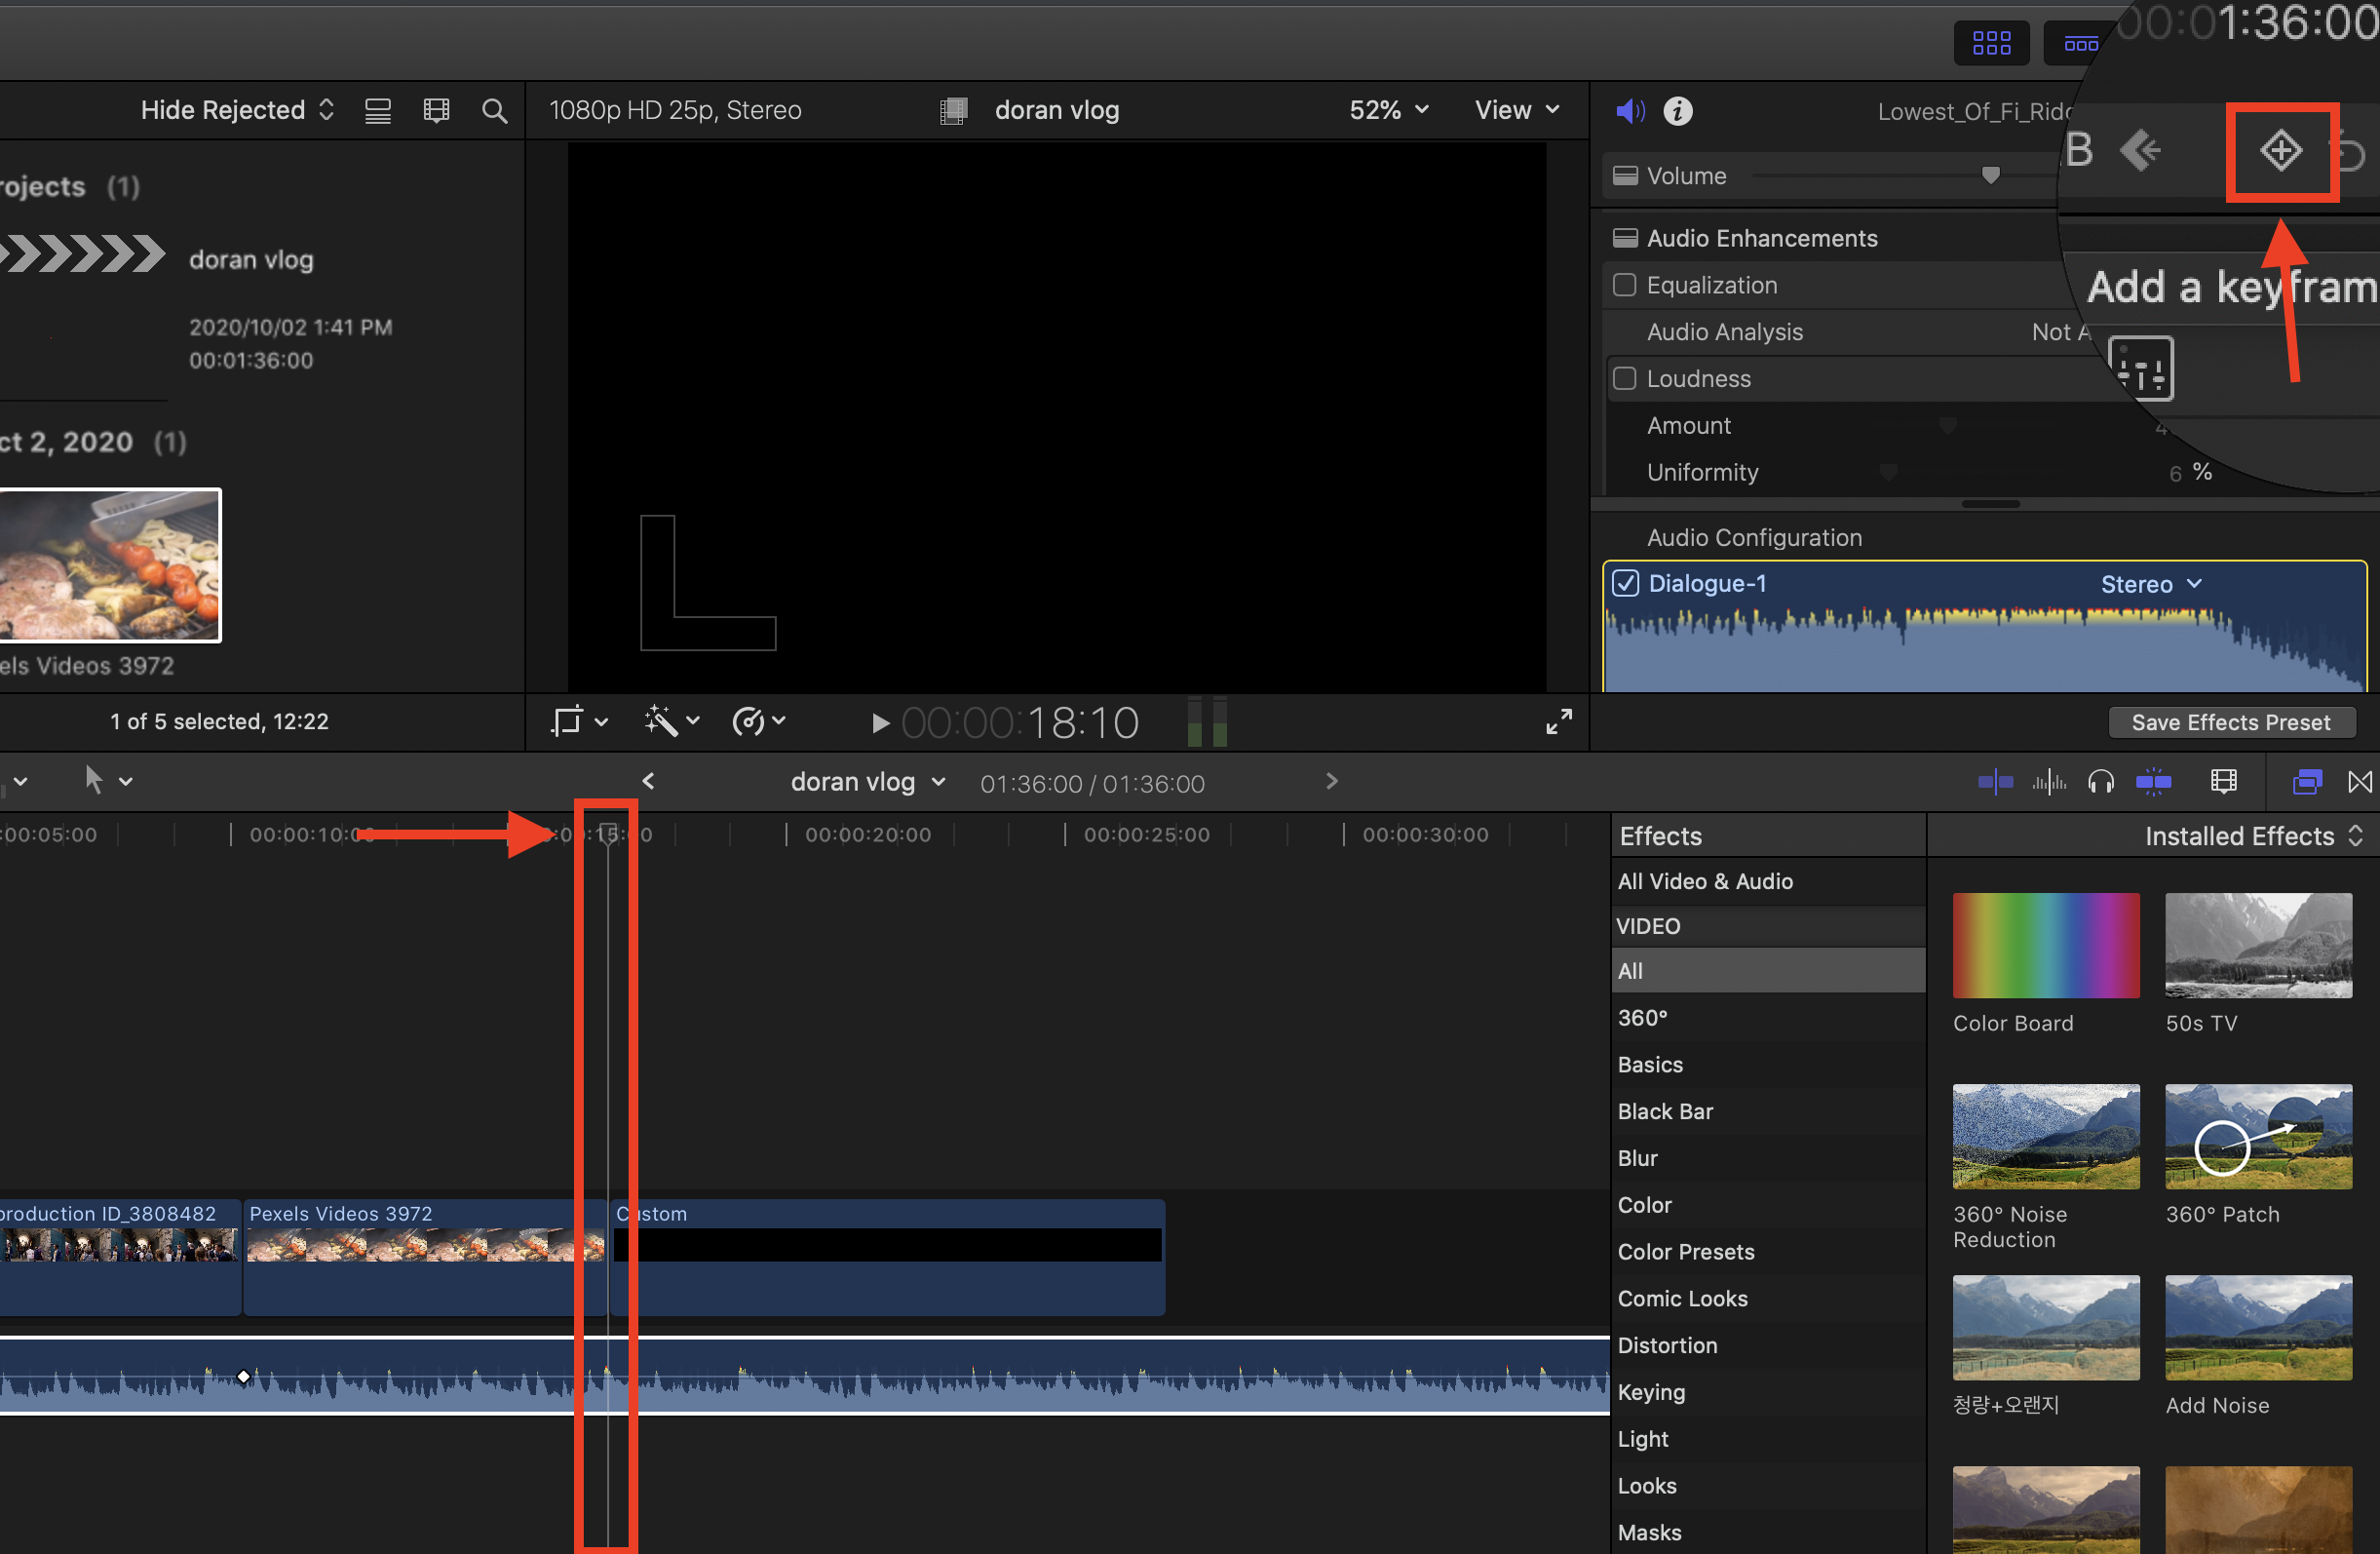Image resolution: width=2380 pixels, height=1554 pixels.
Task: Toggle the headphones audio skimming icon
Action: (2100, 782)
